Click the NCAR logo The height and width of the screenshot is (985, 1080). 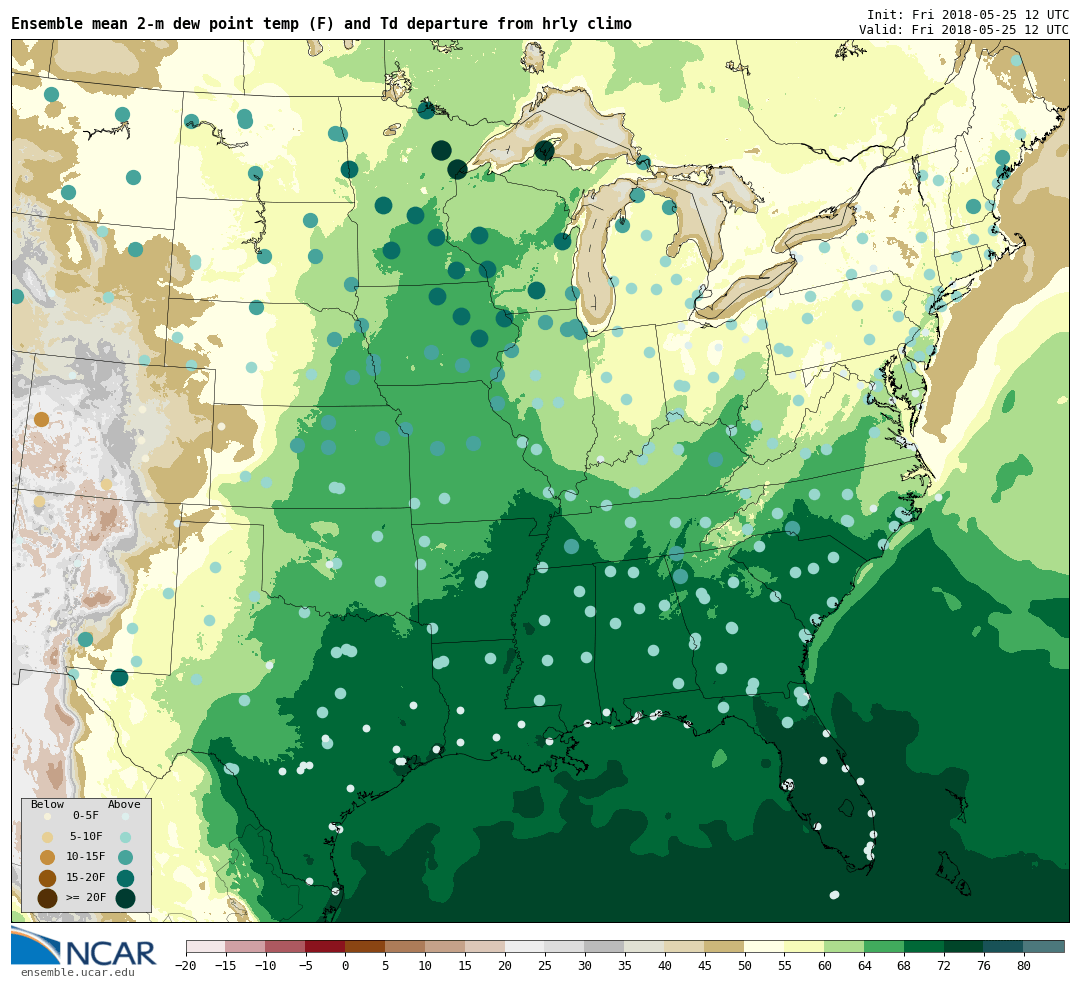point(84,947)
